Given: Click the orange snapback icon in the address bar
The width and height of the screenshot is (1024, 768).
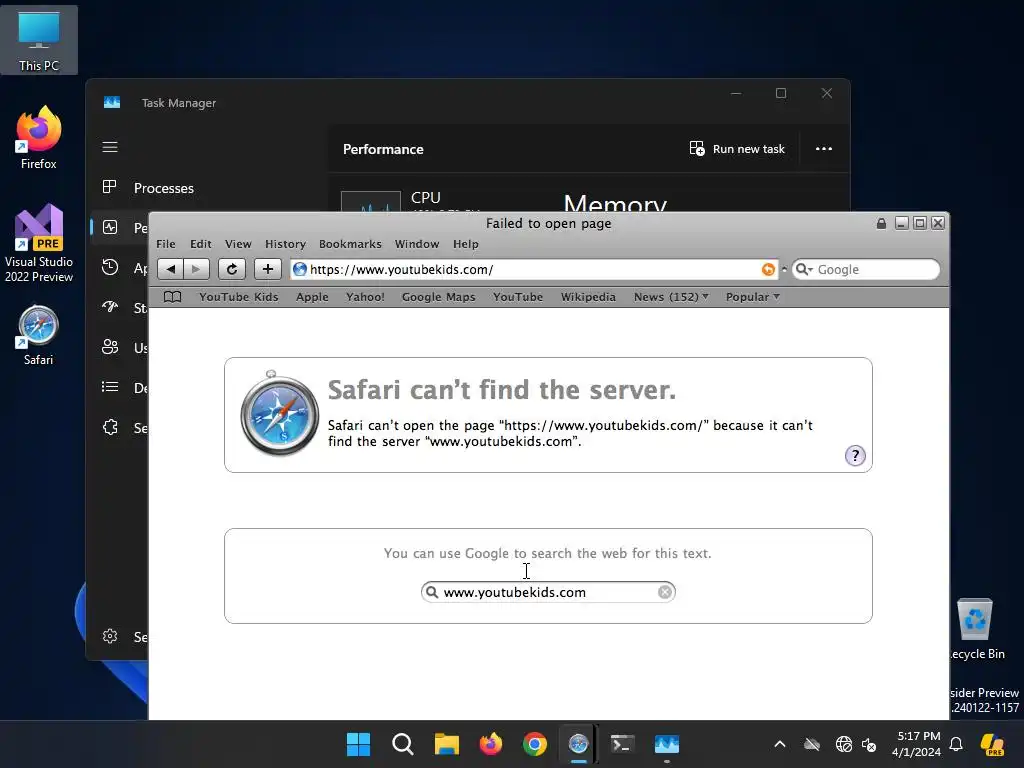Looking at the screenshot, I should click(x=768, y=270).
